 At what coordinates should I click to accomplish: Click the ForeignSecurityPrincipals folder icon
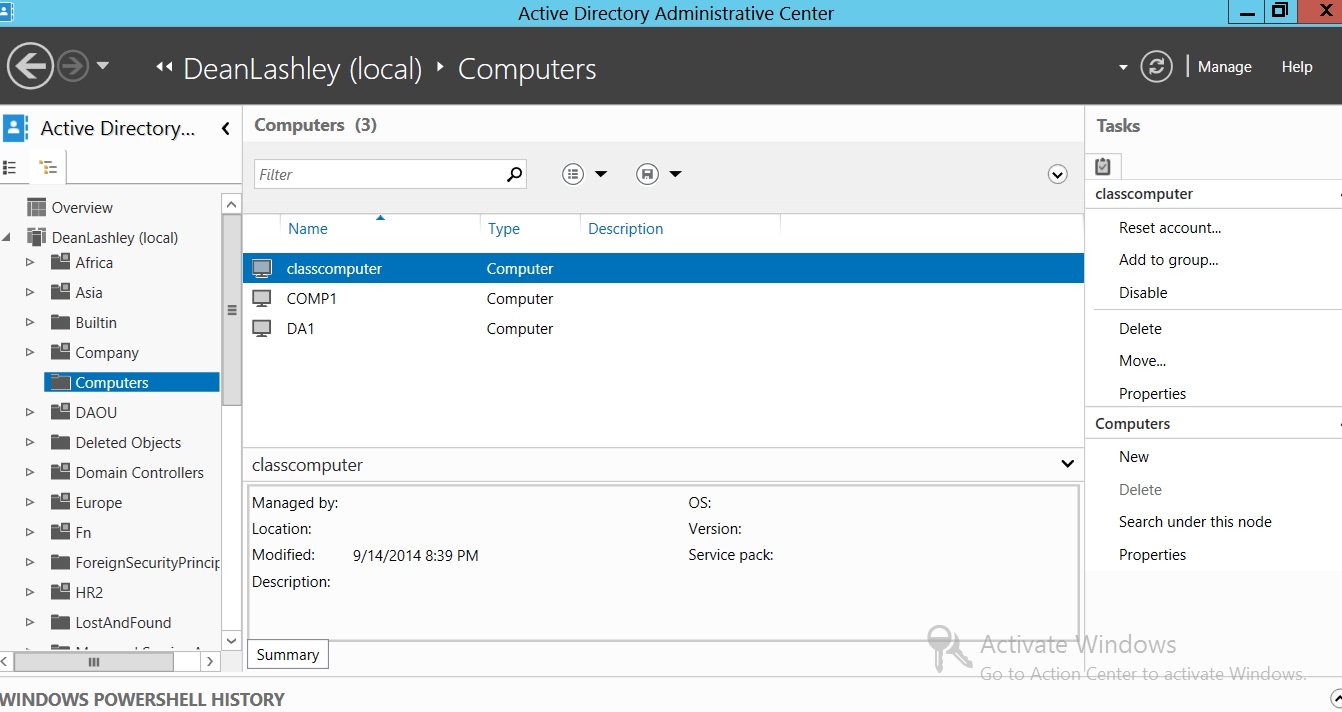[x=60, y=562]
